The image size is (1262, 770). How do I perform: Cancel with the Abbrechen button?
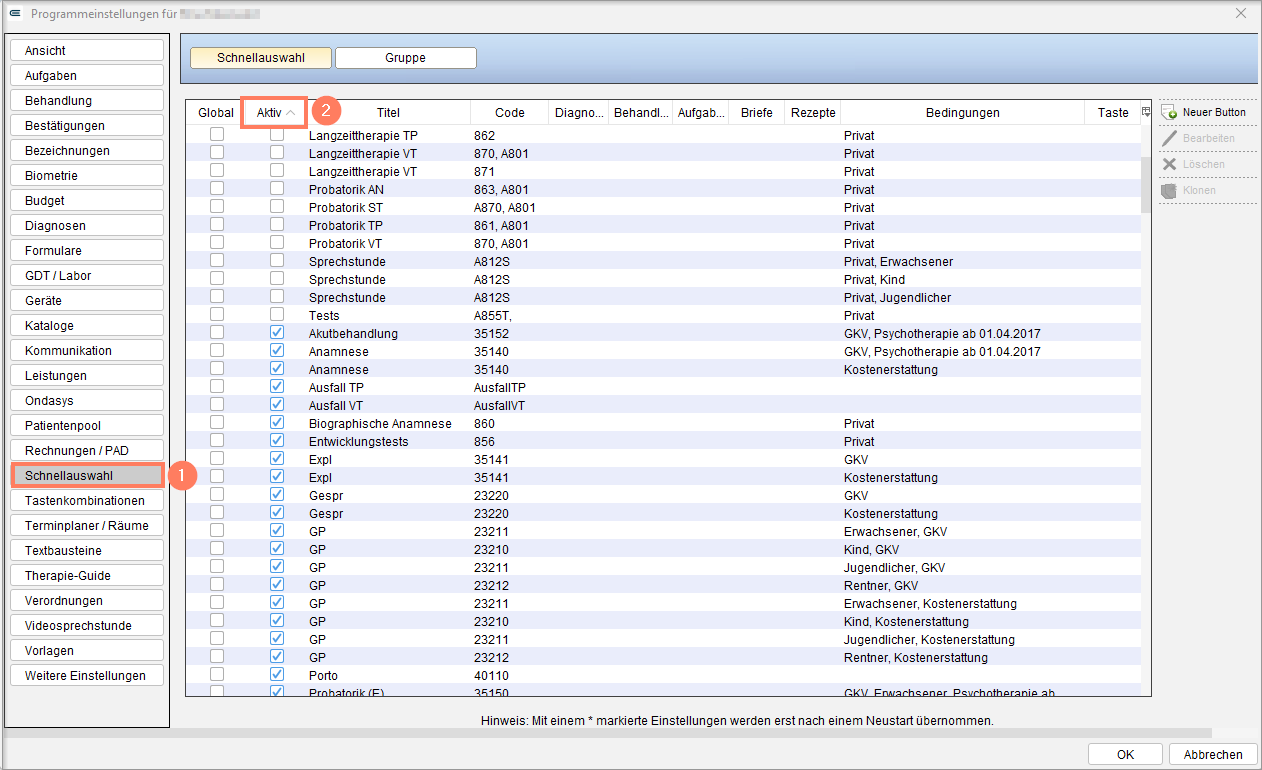[x=1213, y=755]
